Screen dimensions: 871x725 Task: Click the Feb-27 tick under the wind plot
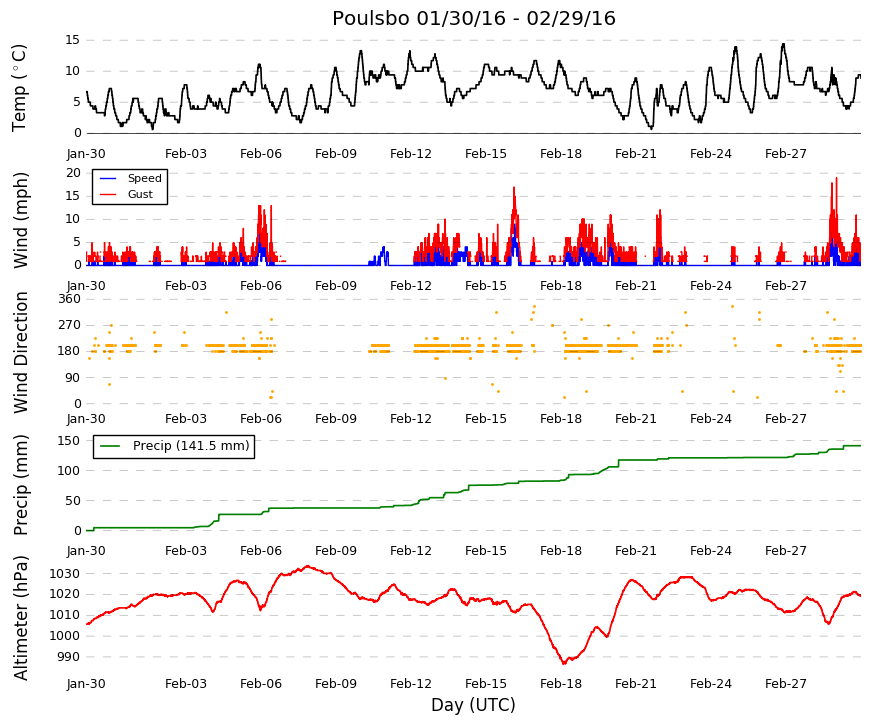785,286
